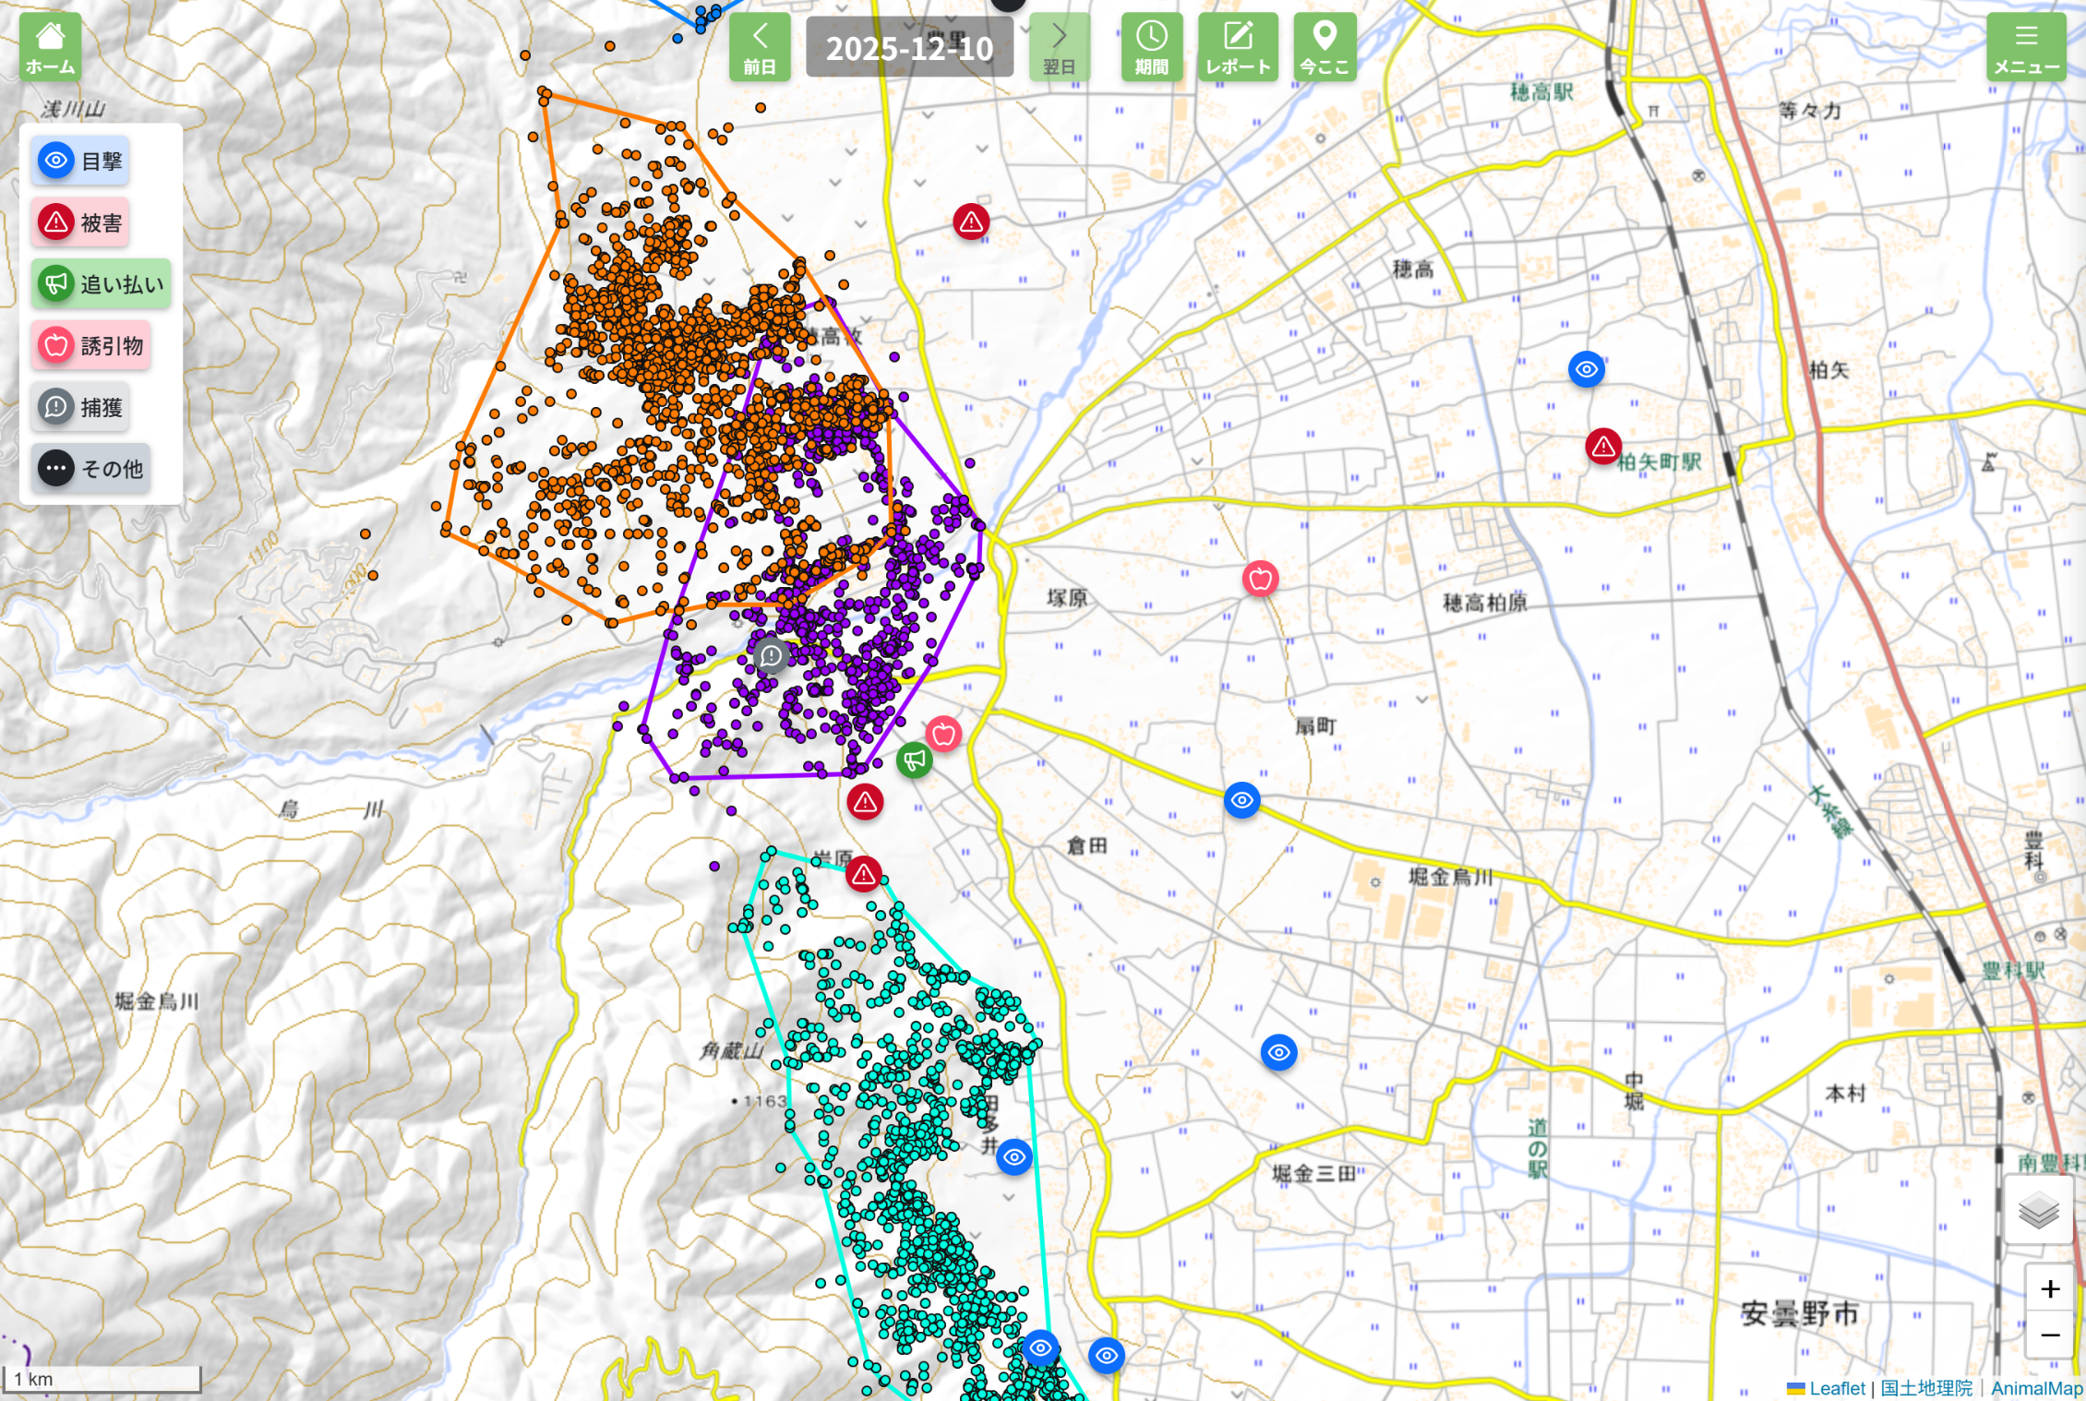This screenshot has height=1401, width=2086.
Task: Open the hamburger menu at top right
Action: [x=2026, y=47]
